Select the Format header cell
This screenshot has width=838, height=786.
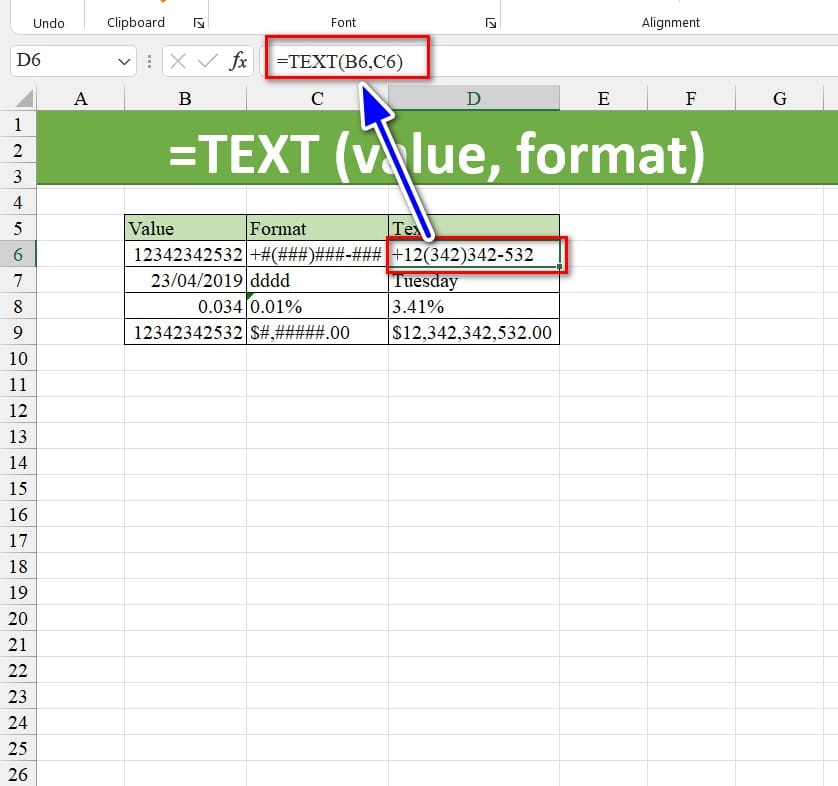pyautogui.click(x=316, y=228)
